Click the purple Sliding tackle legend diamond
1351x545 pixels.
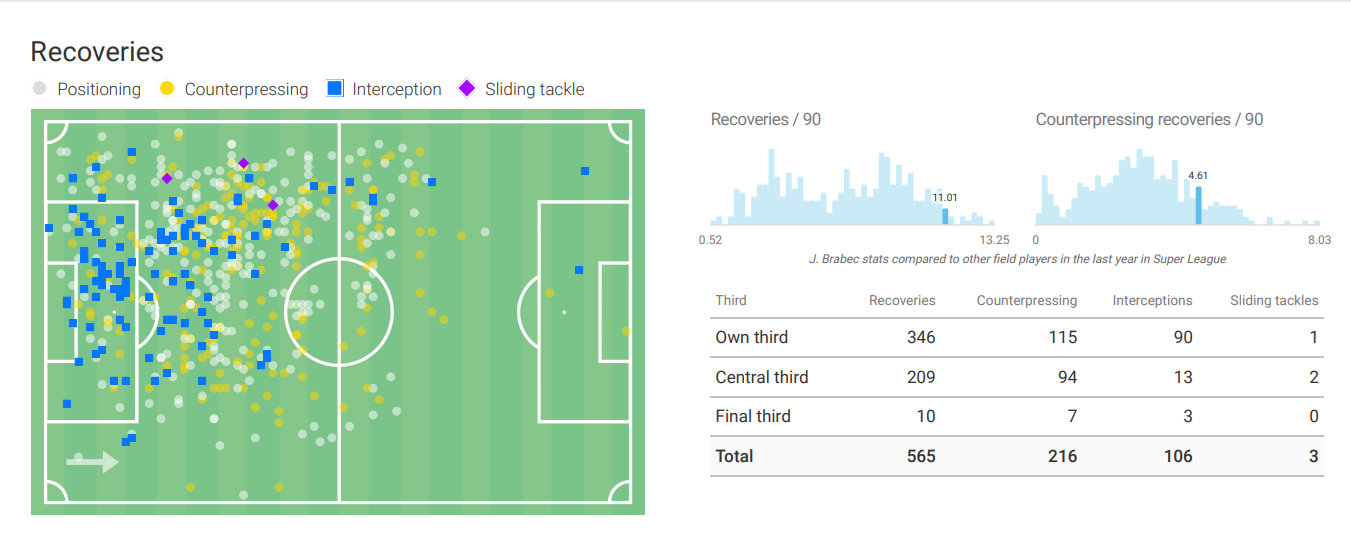pyautogui.click(x=467, y=89)
